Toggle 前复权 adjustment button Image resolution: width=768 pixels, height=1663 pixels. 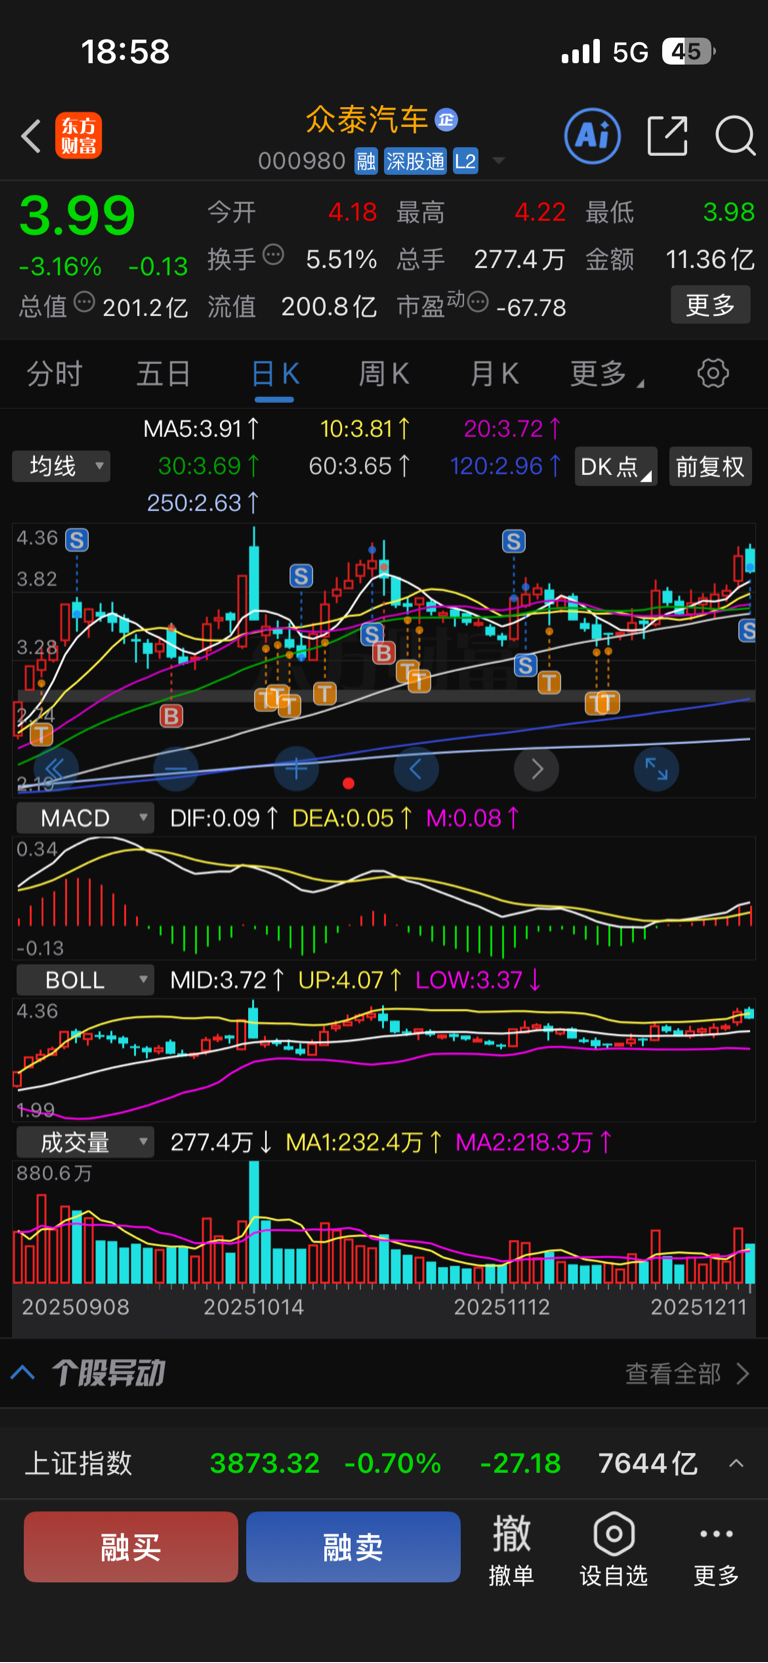point(710,467)
